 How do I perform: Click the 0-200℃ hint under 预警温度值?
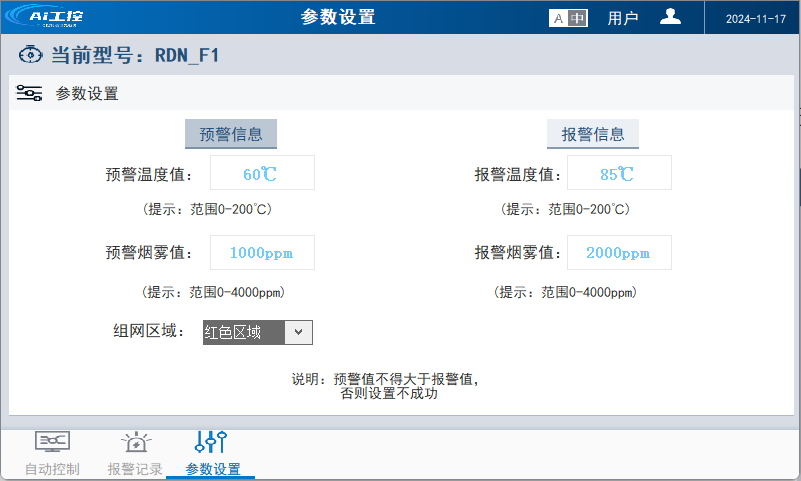tap(207, 209)
